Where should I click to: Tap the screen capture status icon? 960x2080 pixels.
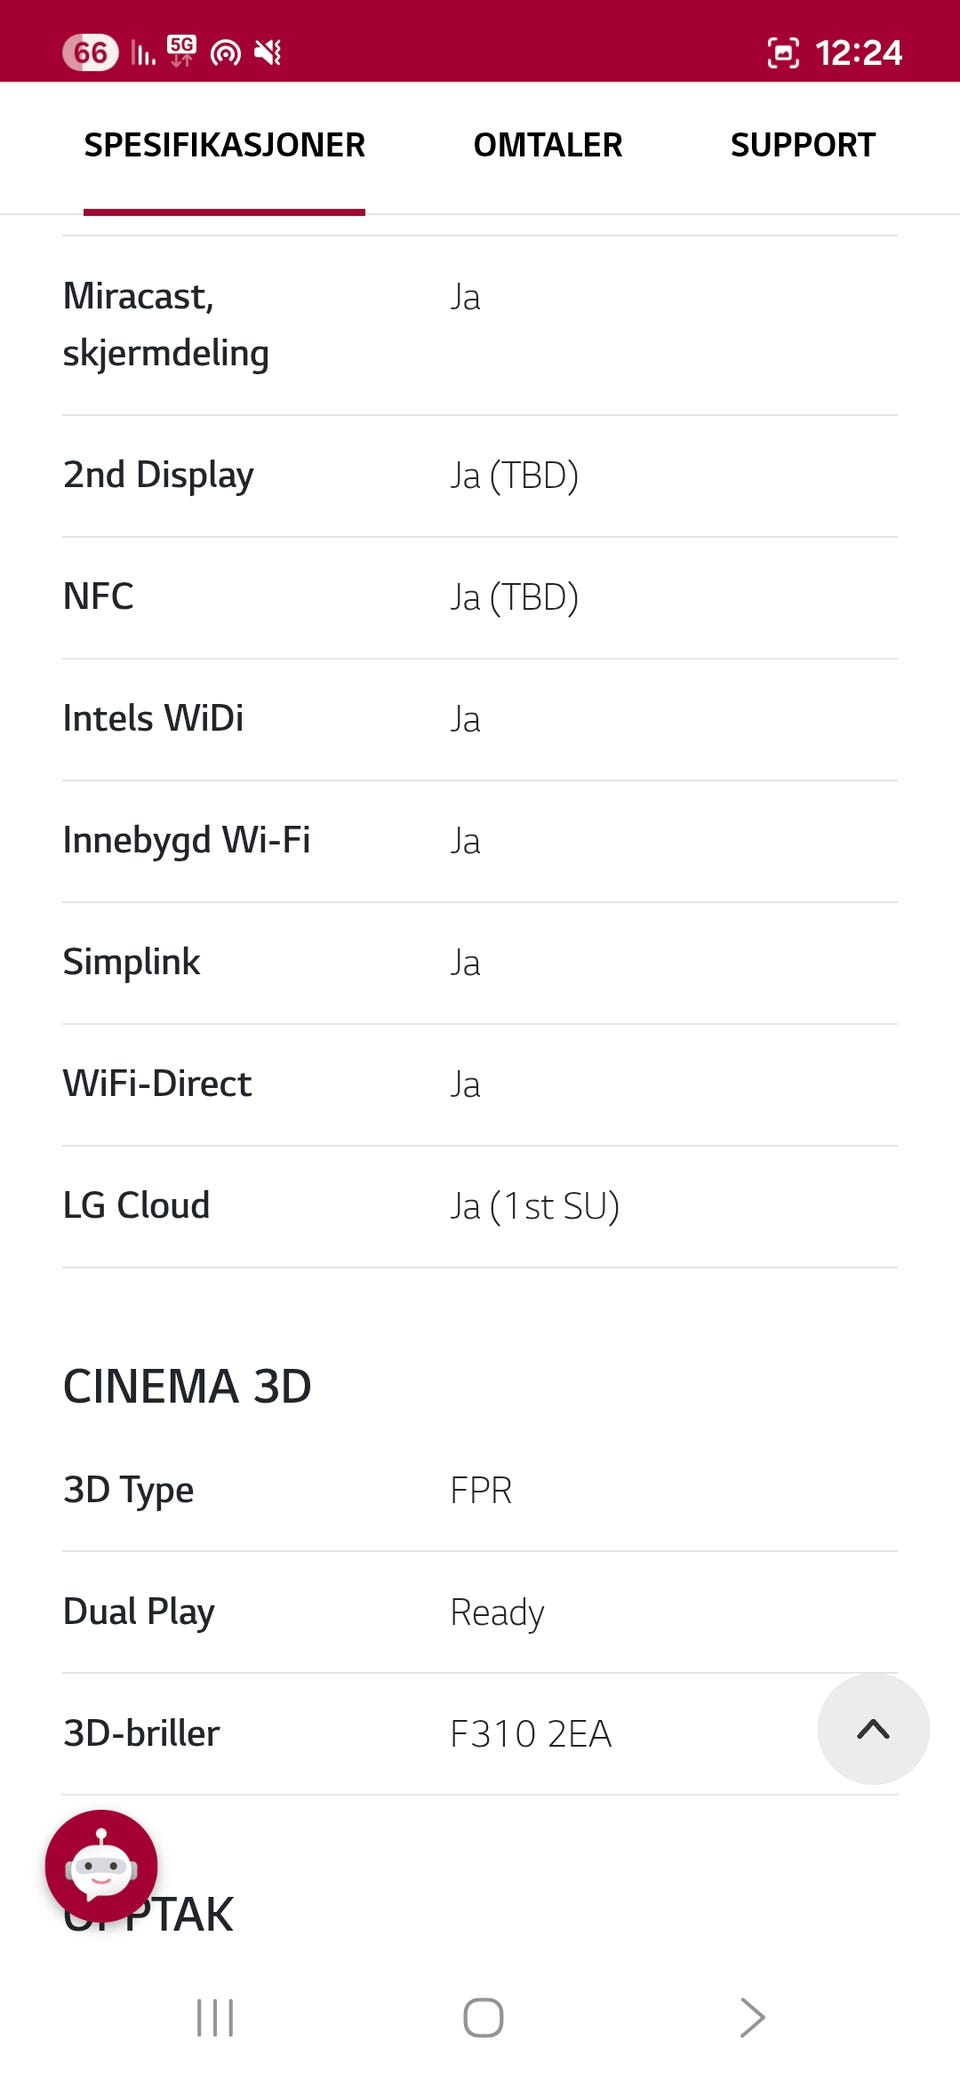pyautogui.click(x=783, y=52)
